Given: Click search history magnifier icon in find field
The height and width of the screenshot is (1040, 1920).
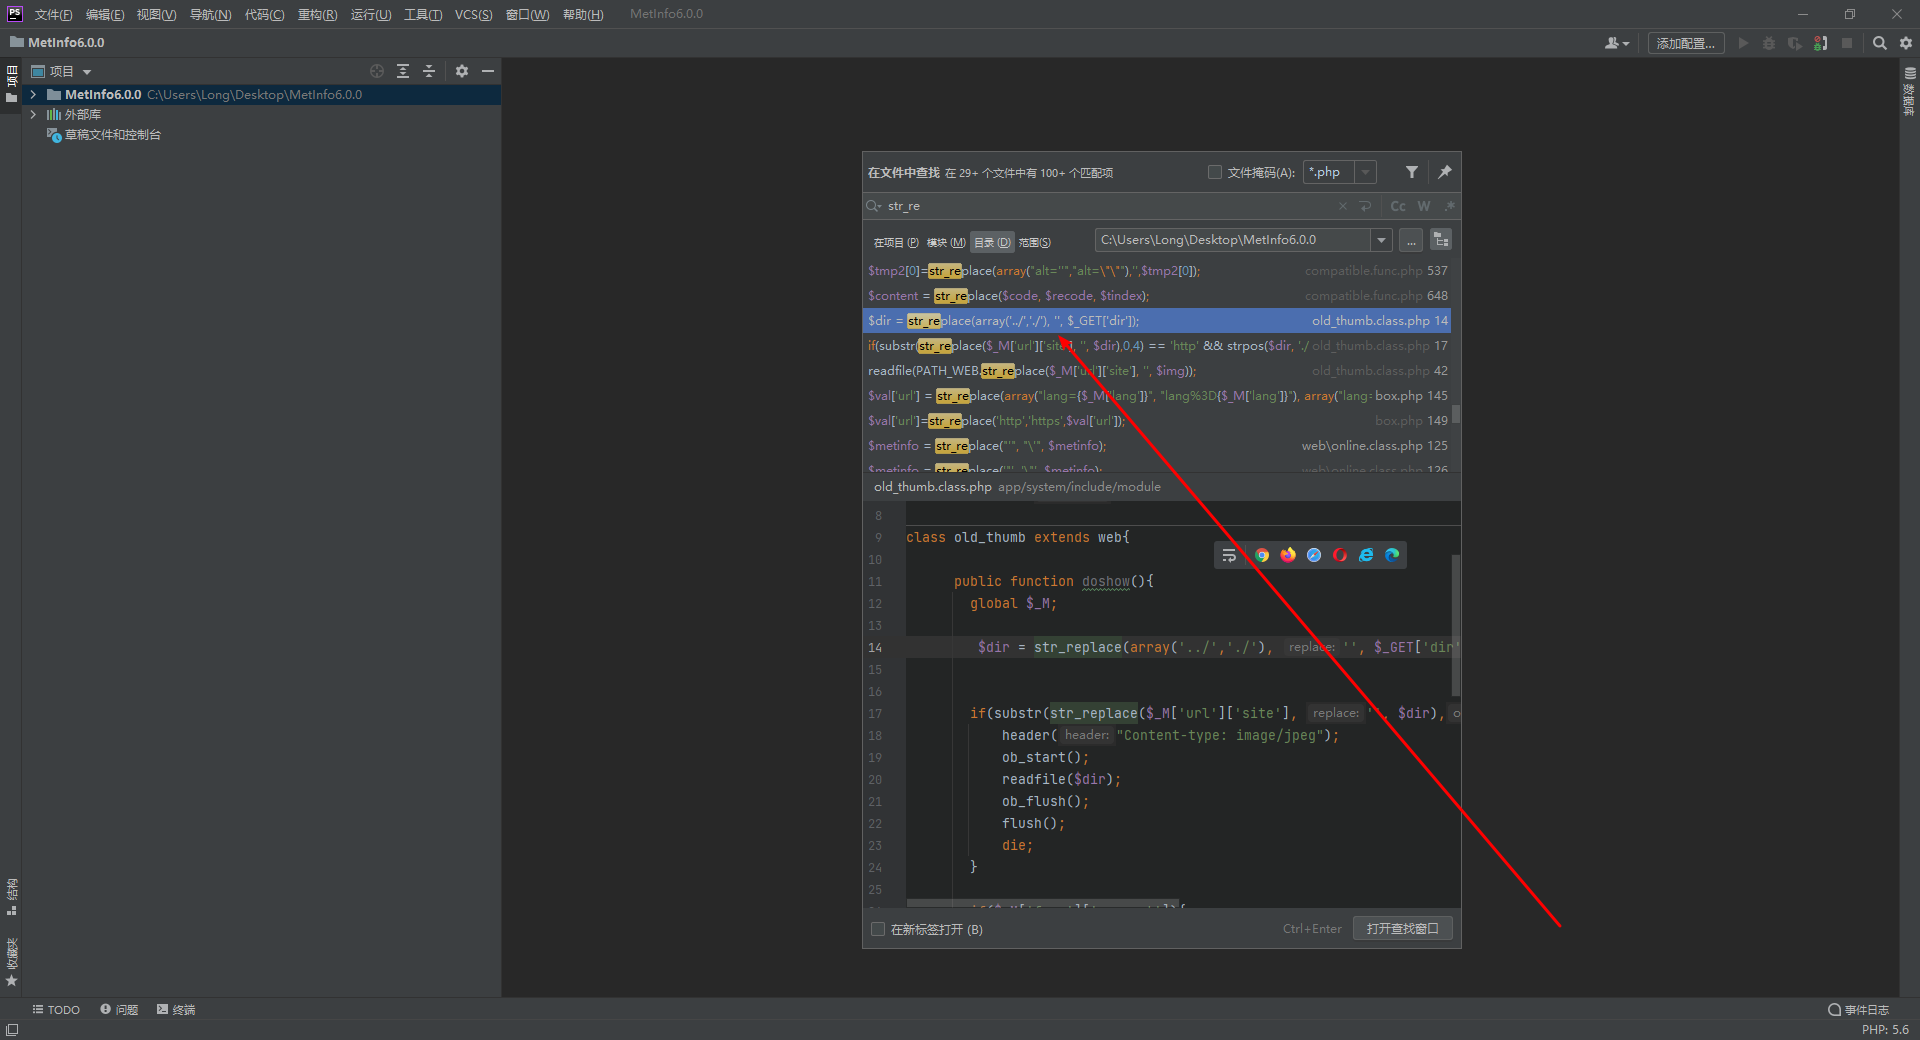Looking at the screenshot, I should pyautogui.click(x=874, y=206).
